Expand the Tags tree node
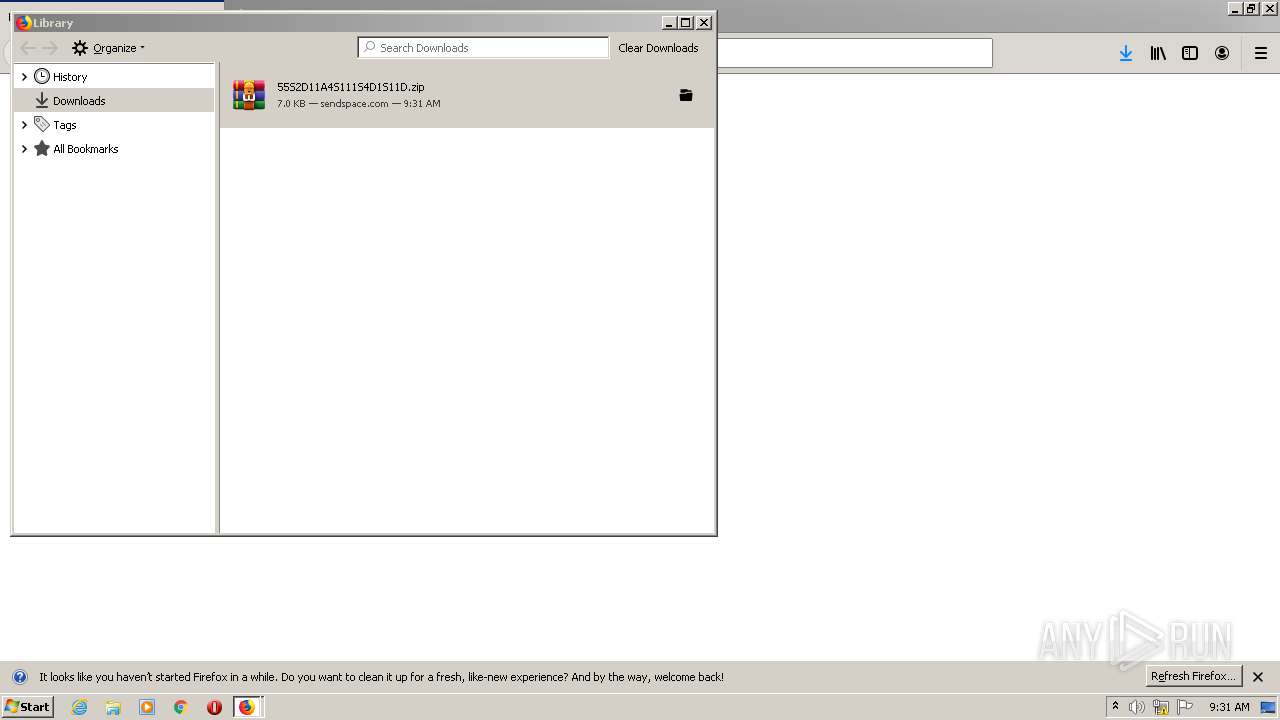The height and width of the screenshot is (720, 1280). (x=24, y=125)
